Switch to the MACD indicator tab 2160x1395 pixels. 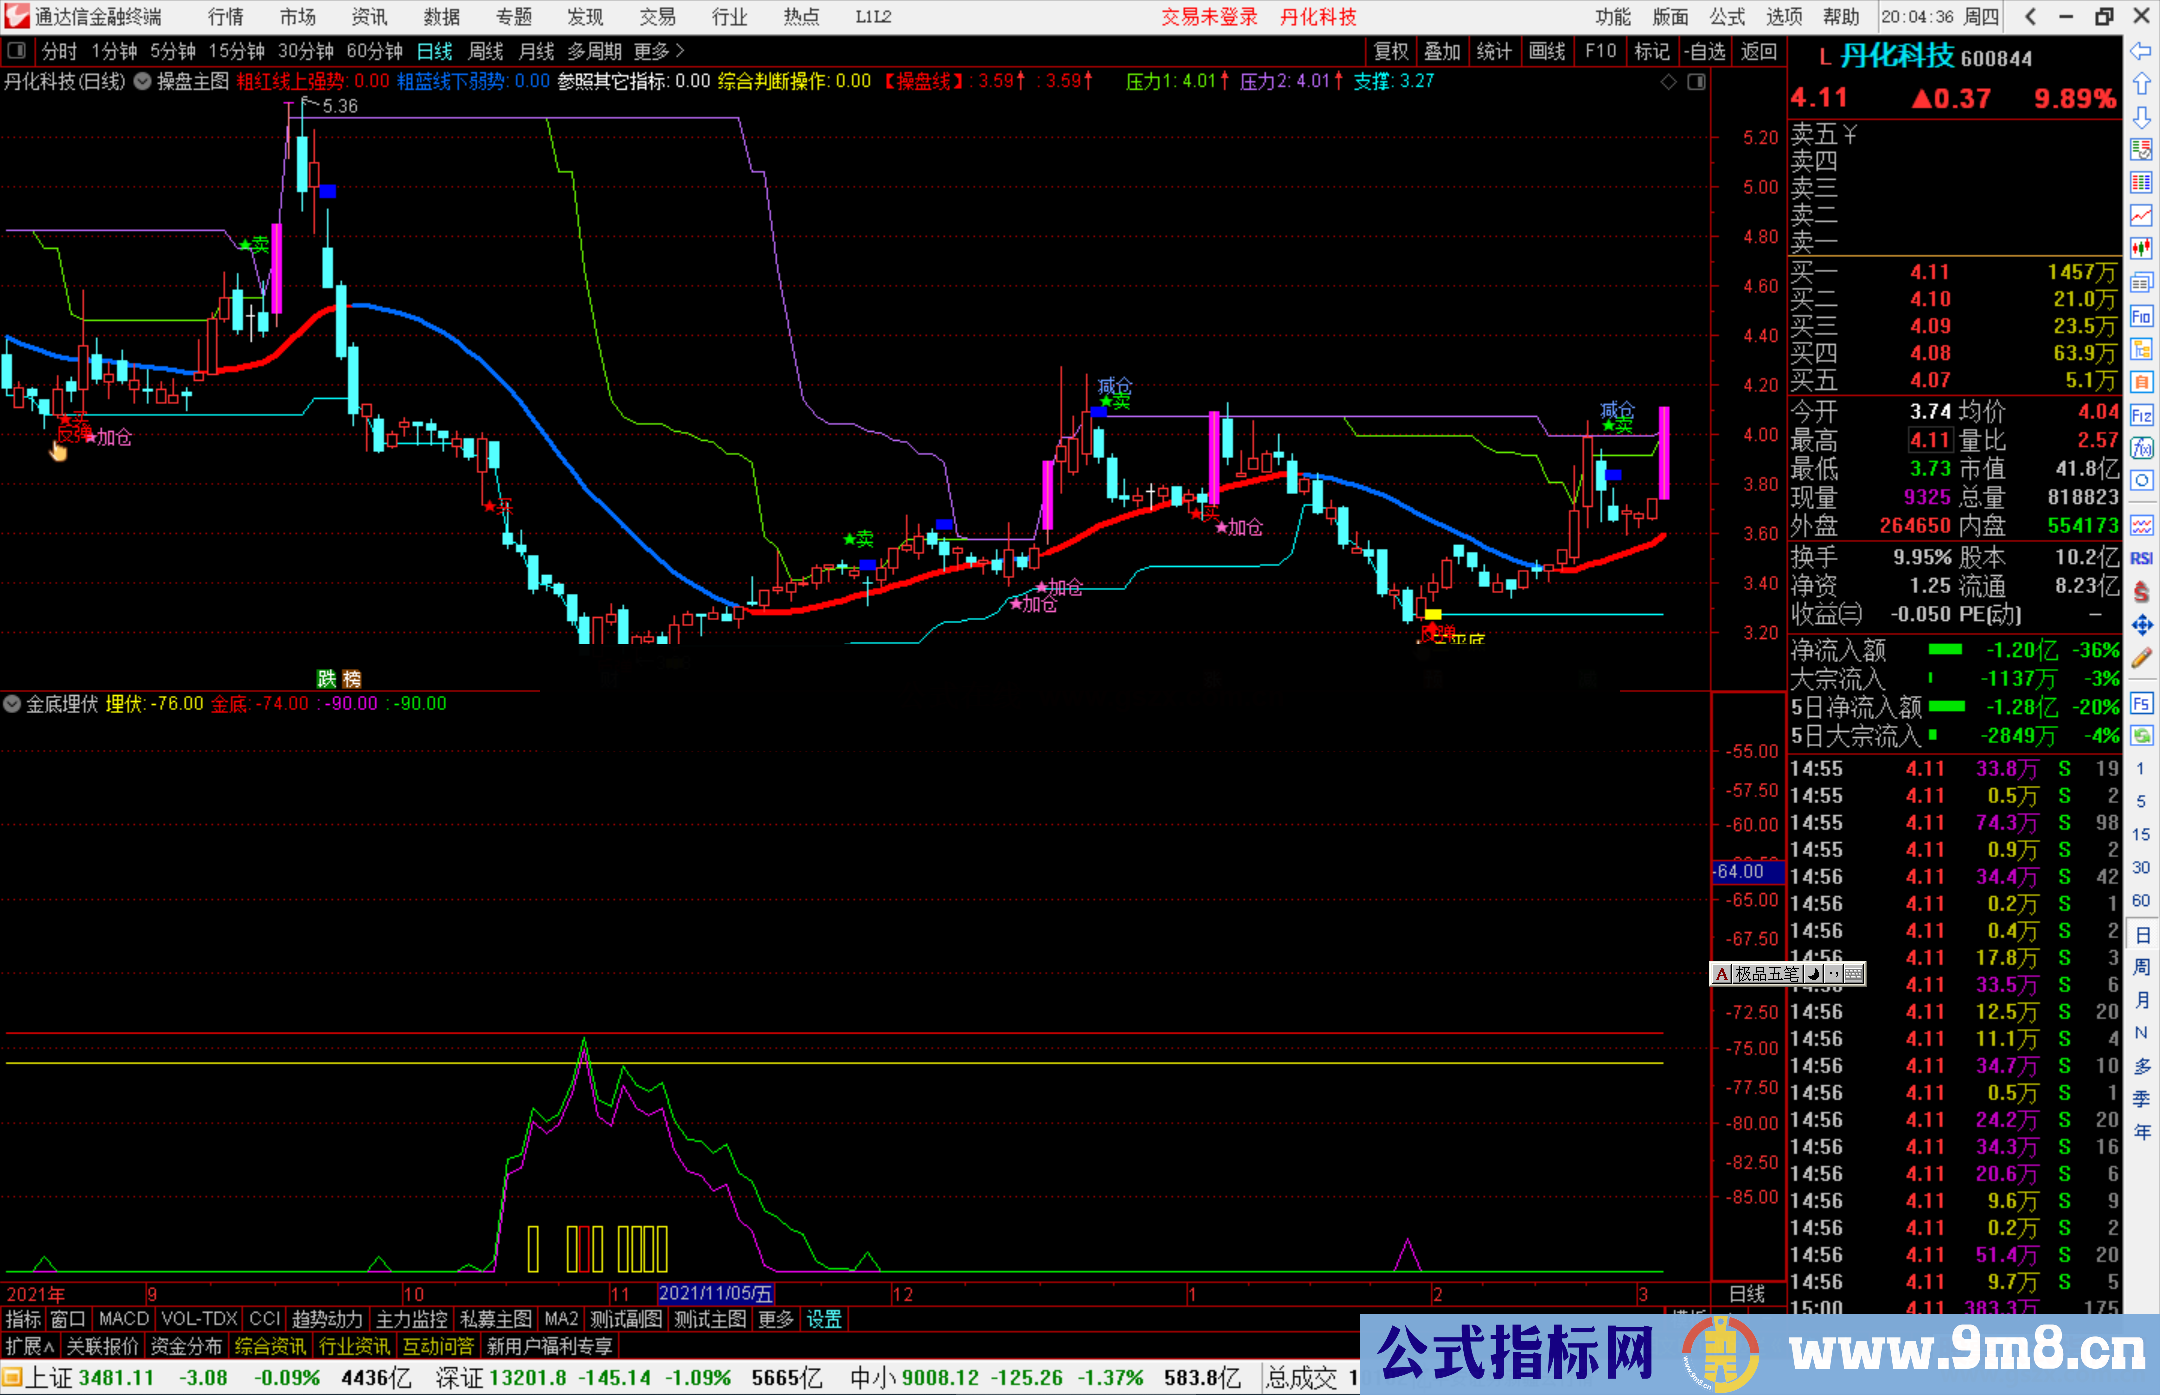click(122, 1319)
